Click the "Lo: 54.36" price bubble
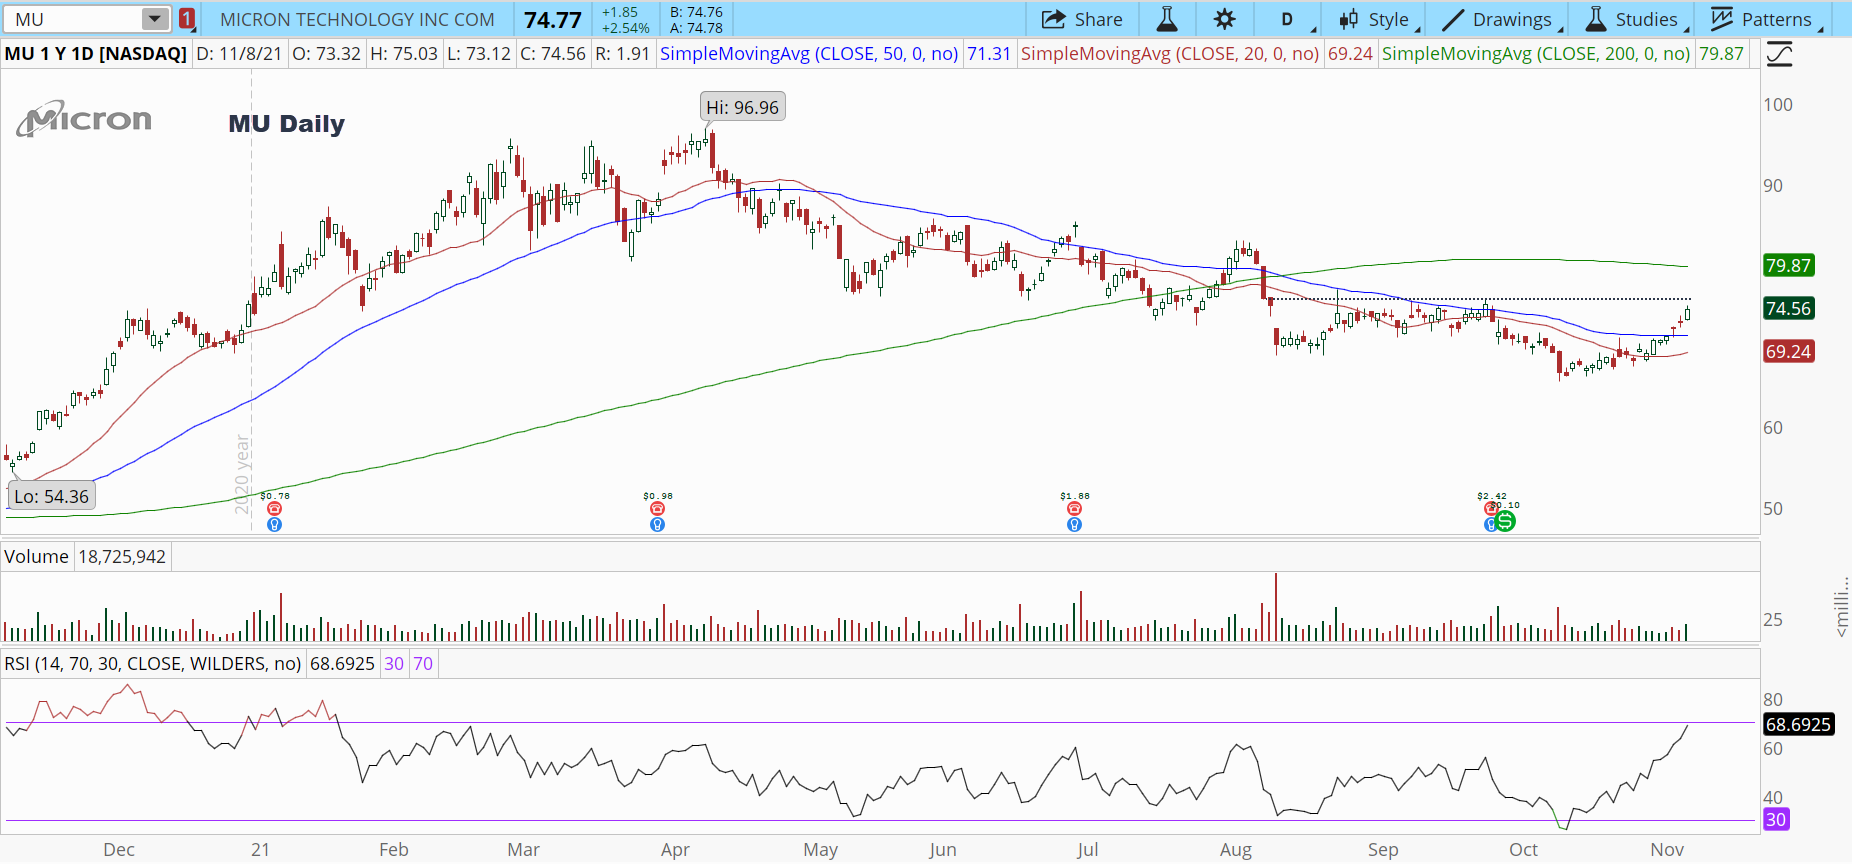Viewport: 1852px width, 864px height. (x=52, y=496)
